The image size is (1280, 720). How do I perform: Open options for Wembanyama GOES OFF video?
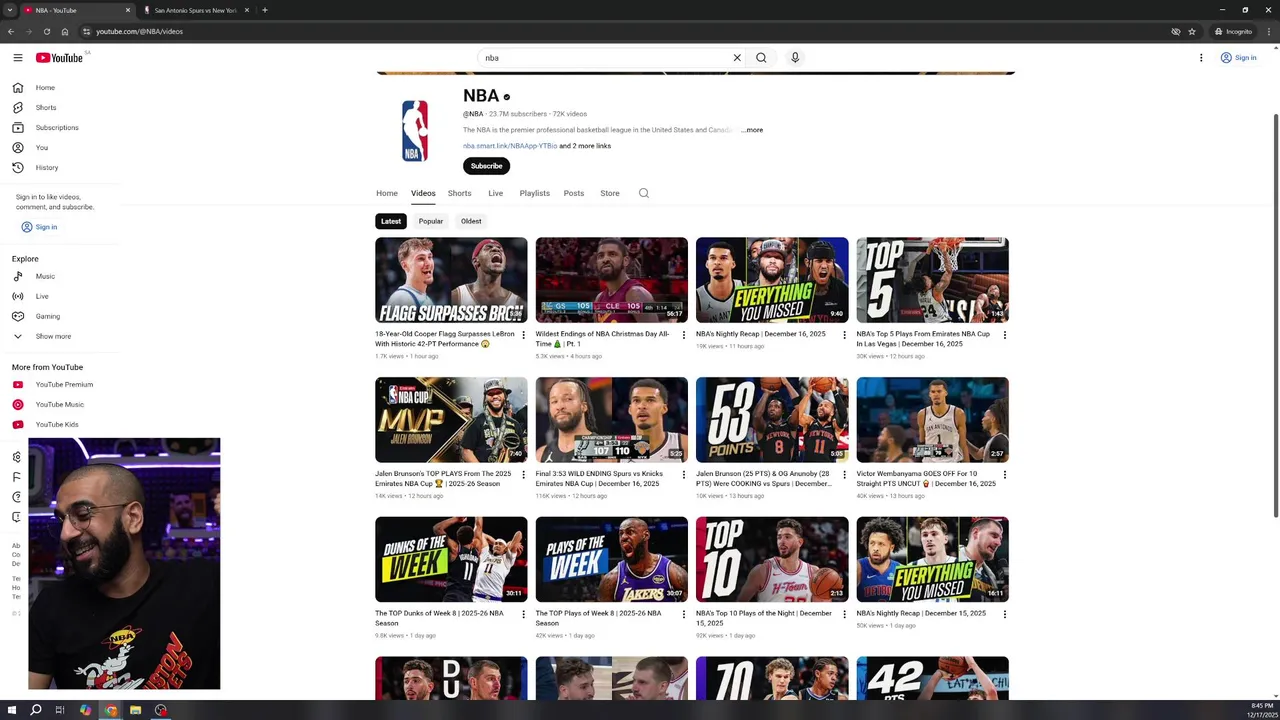[x=1005, y=475]
